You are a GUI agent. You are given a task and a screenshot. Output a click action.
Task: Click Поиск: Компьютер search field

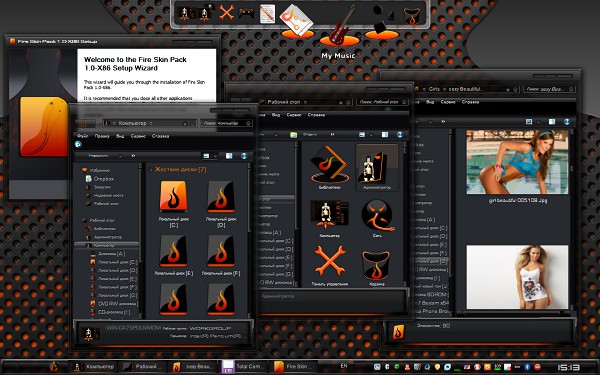click(226, 123)
